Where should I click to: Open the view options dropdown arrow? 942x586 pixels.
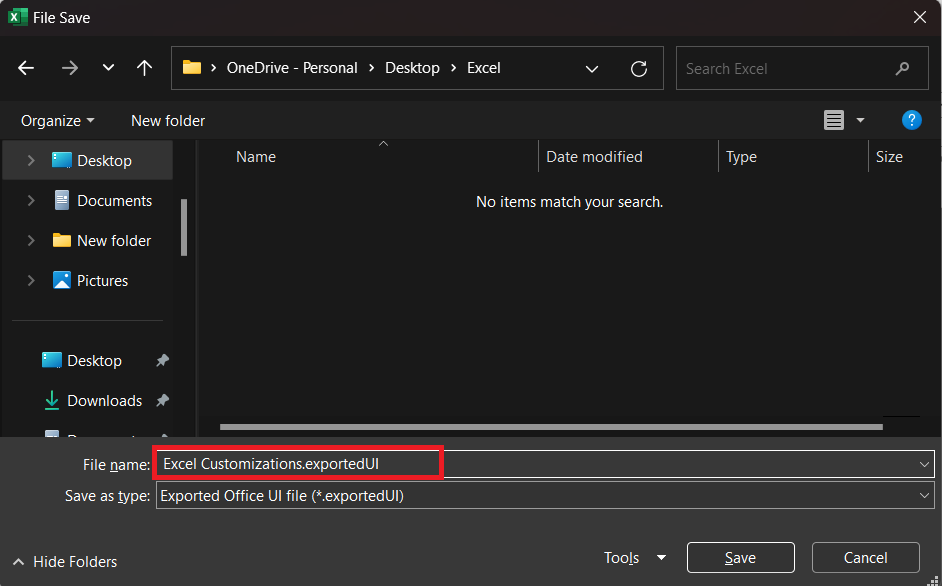tap(860, 120)
